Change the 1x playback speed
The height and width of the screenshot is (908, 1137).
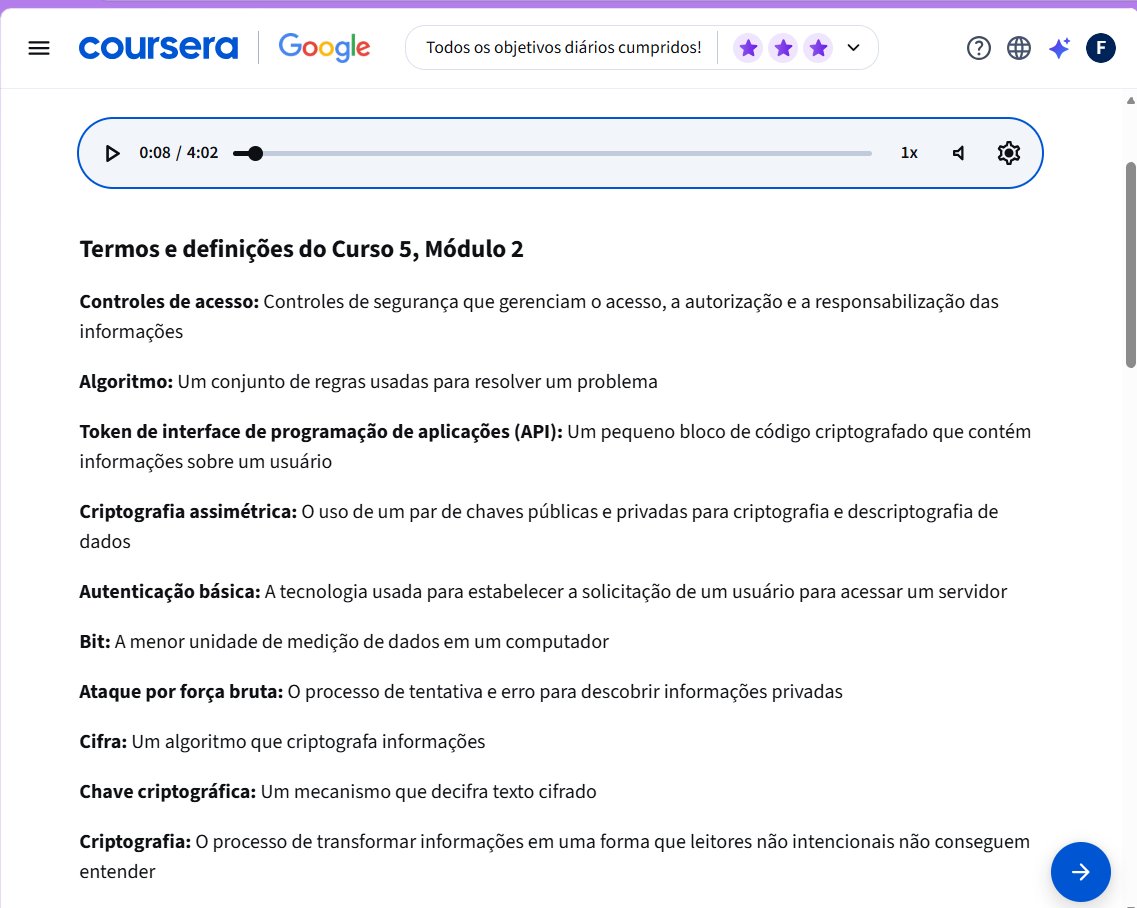(x=909, y=153)
